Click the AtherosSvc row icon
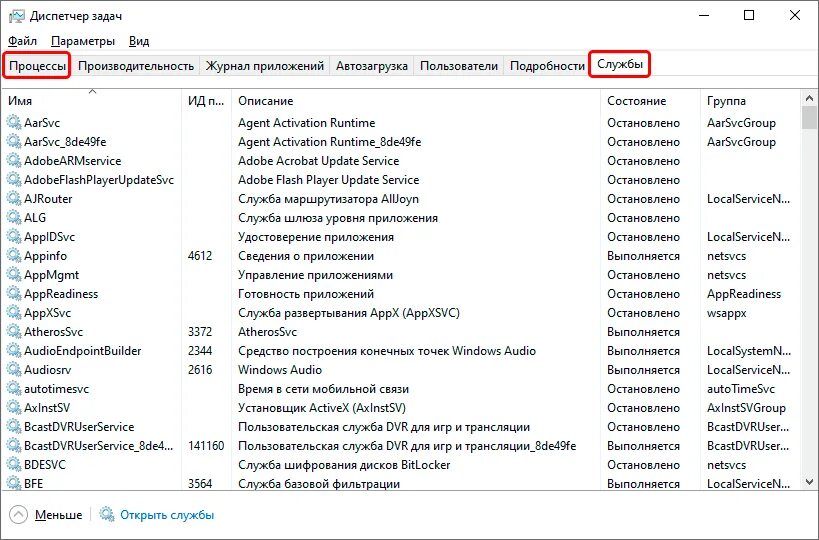The width and height of the screenshot is (819, 540). coord(14,332)
